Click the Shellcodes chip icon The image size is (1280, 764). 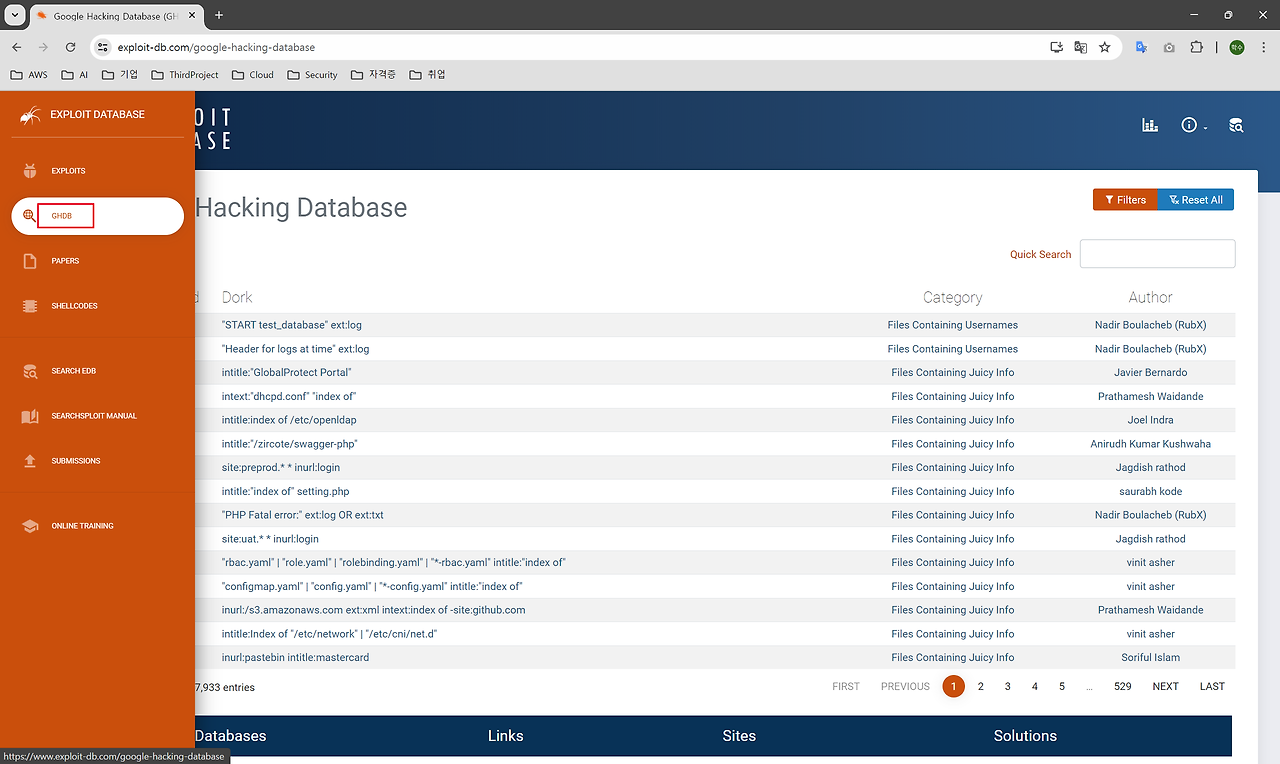pos(30,306)
